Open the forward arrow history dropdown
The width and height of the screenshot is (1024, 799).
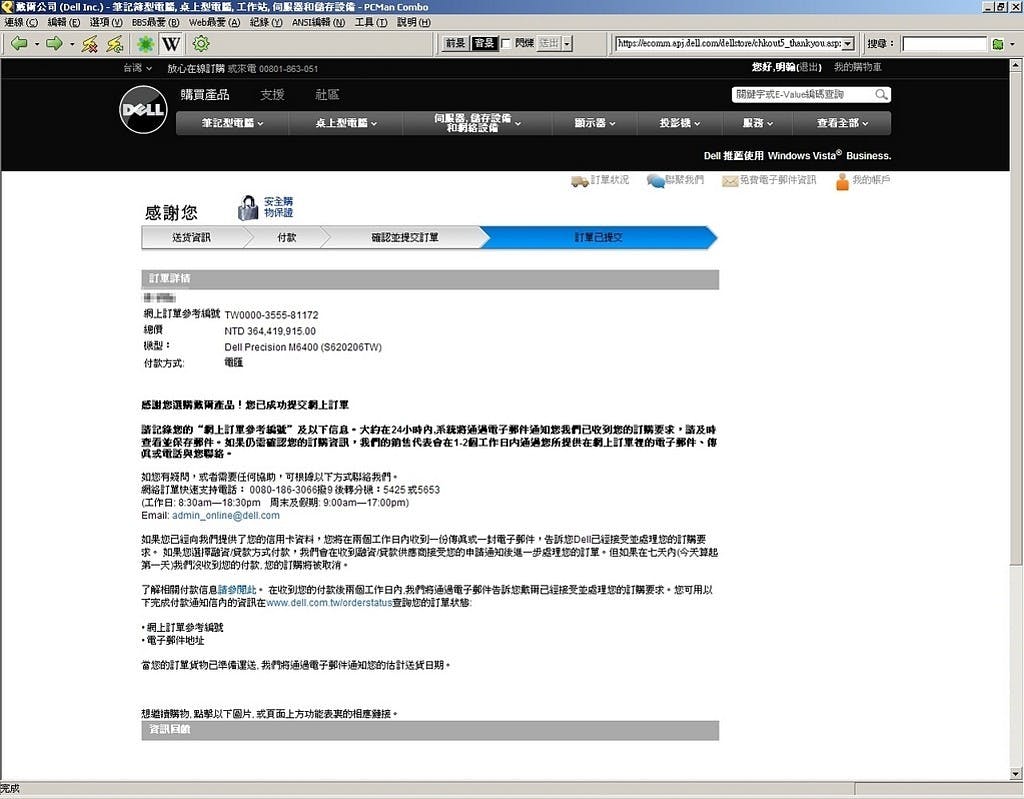point(72,44)
